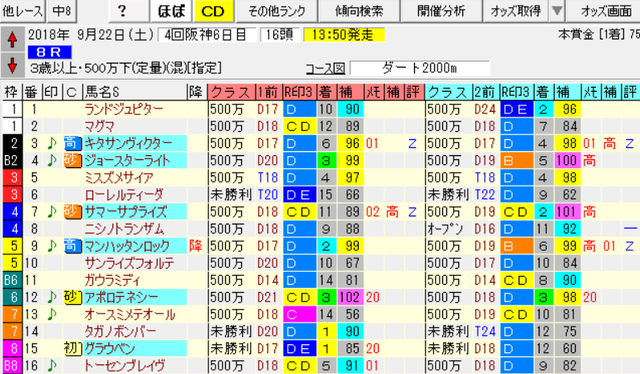Image resolution: width=640 pixels, height=374 pixels.
Task: Click the 2前 column header
Action: click(x=486, y=92)
